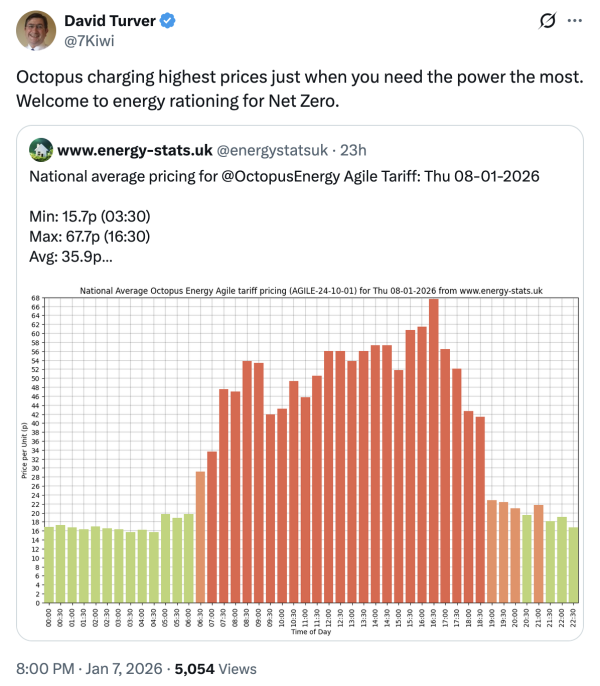Click David Turver's profile avatar

click(x=36, y=31)
